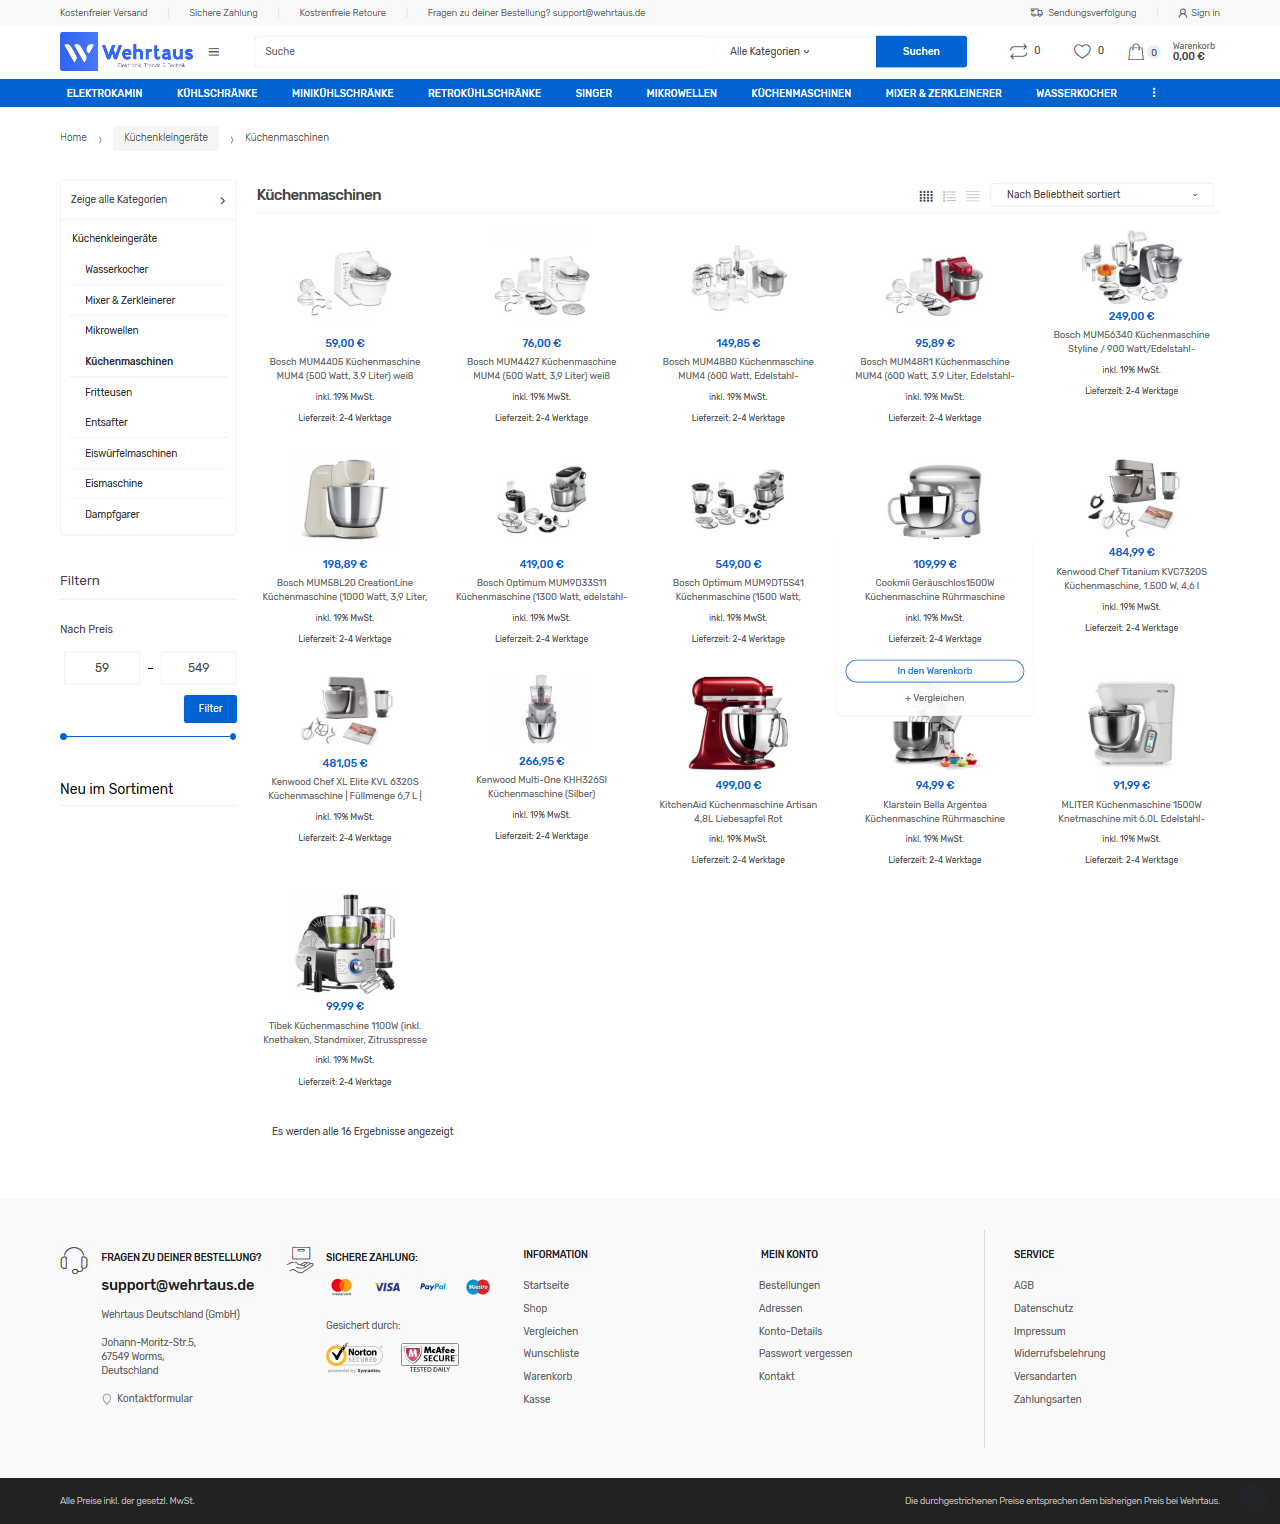Open more categories three-dot menu

[x=1154, y=93]
